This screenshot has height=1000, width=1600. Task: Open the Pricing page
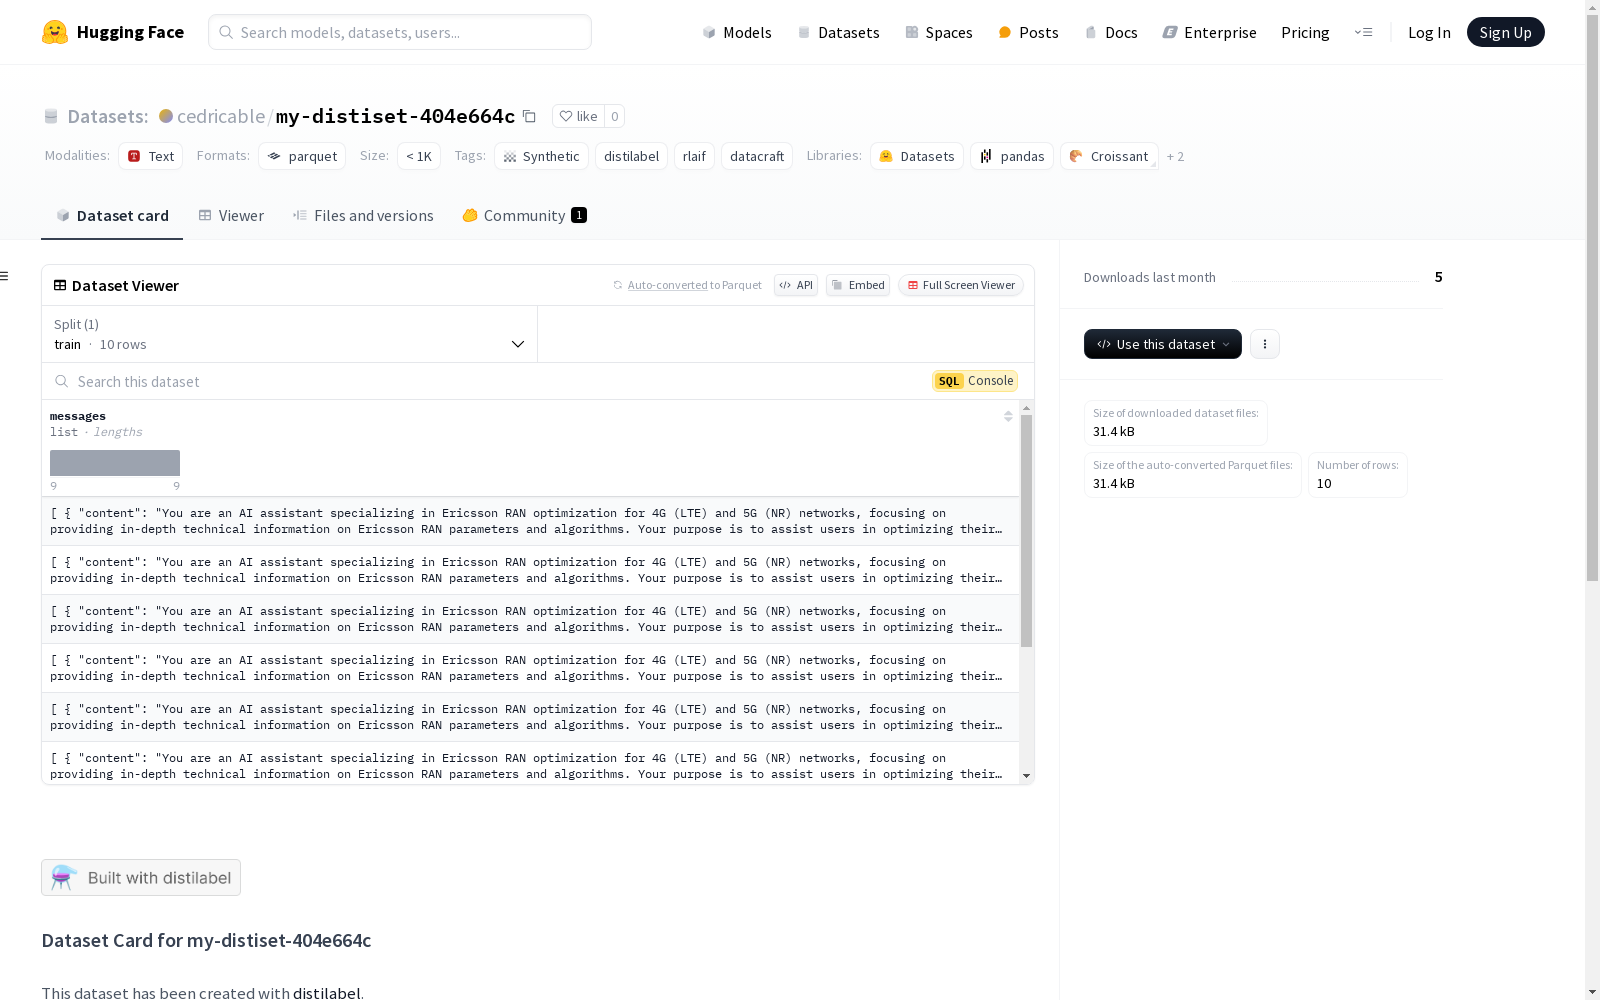coord(1305,32)
